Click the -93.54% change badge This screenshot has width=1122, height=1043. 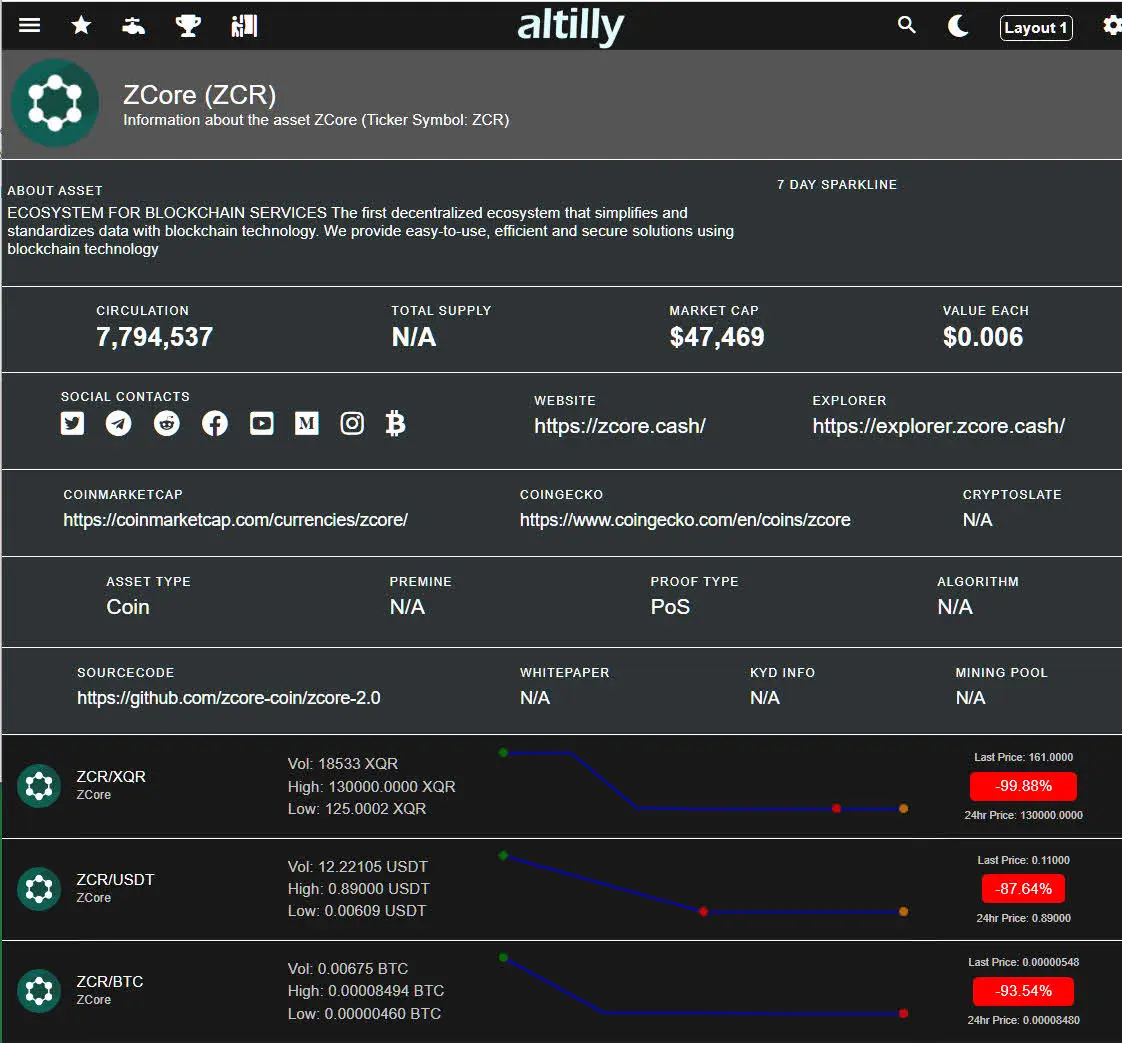[1023, 991]
